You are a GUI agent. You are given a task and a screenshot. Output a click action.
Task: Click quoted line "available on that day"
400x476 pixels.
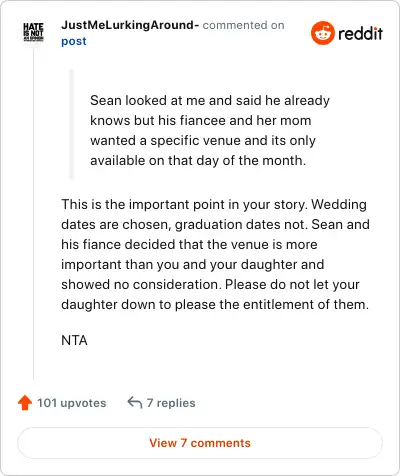click(x=198, y=160)
